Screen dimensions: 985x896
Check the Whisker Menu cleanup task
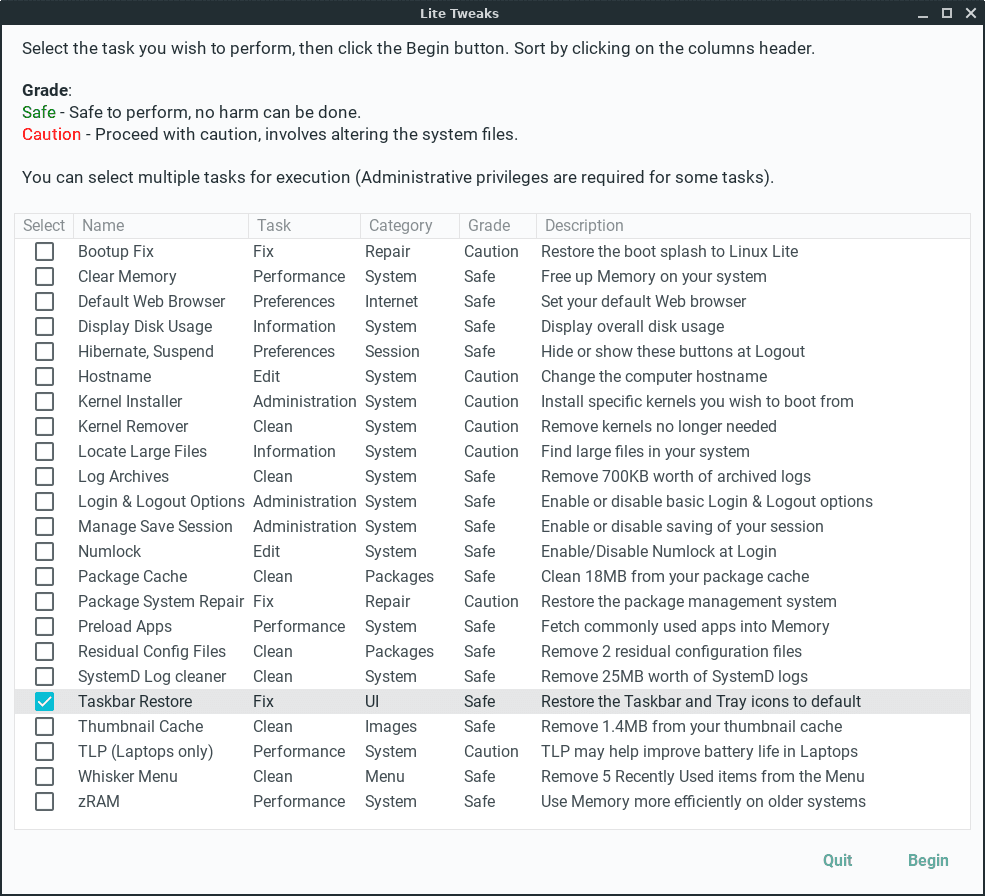click(44, 776)
